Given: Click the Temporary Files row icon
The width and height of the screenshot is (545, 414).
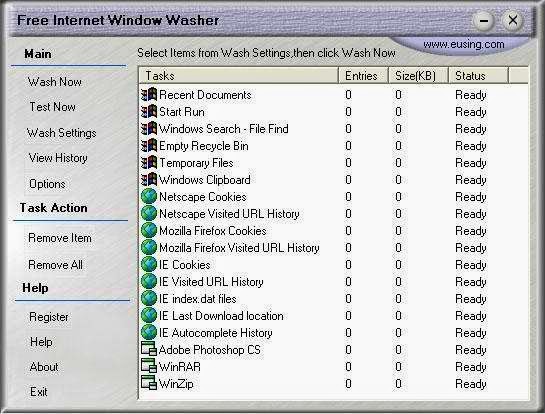Looking at the screenshot, I should point(149,163).
